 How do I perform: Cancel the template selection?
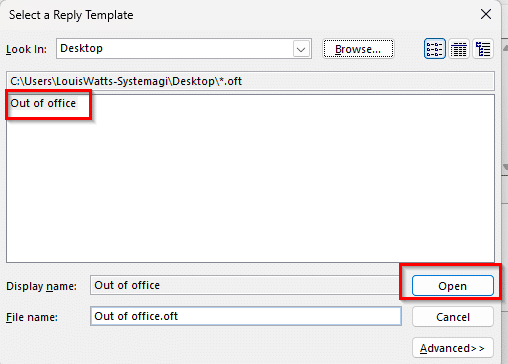point(453,317)
